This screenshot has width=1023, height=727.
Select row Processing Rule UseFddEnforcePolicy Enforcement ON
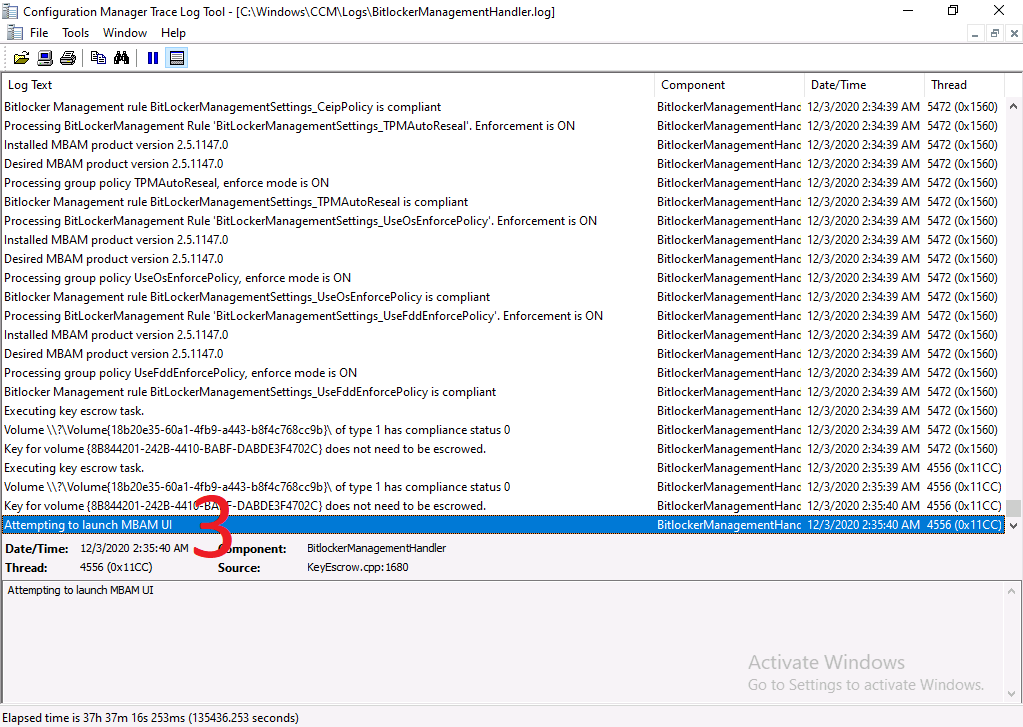(502, 316)
